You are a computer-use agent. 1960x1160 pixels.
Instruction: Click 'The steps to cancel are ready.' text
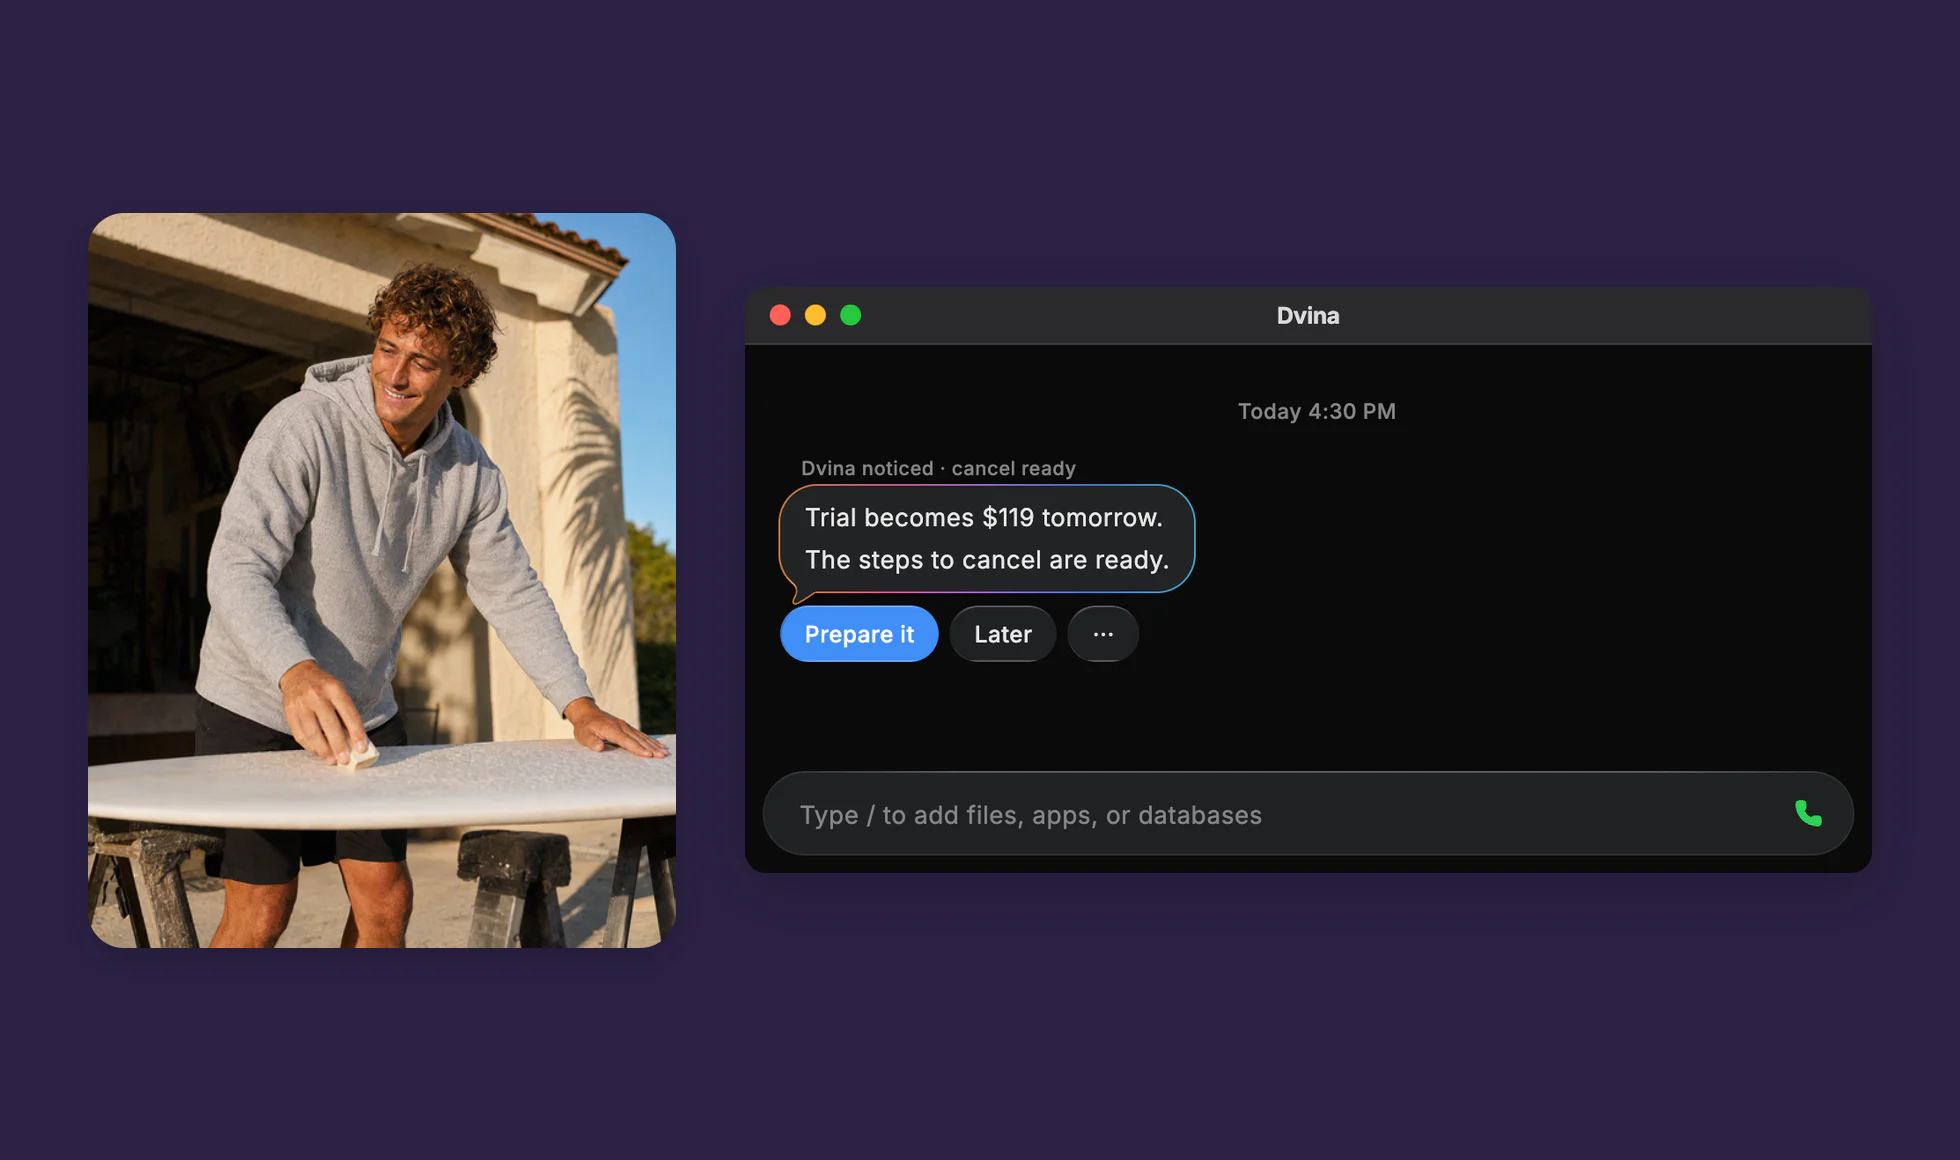click(x=987, y=560)
